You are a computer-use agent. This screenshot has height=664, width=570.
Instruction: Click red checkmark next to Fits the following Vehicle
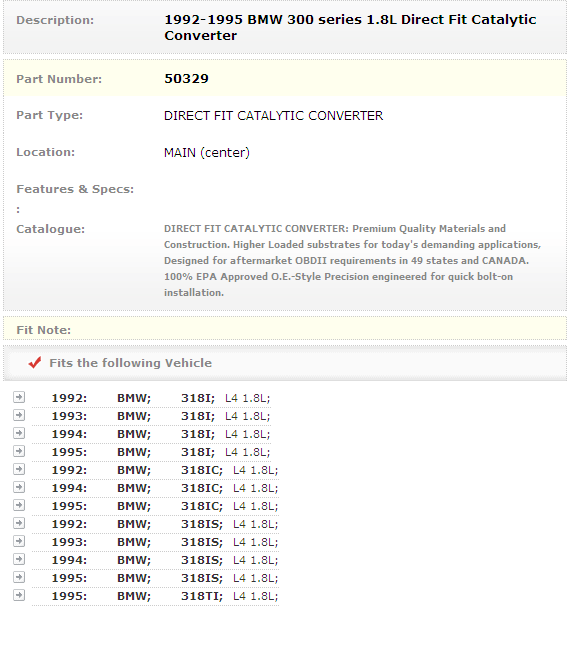(35, 363)
